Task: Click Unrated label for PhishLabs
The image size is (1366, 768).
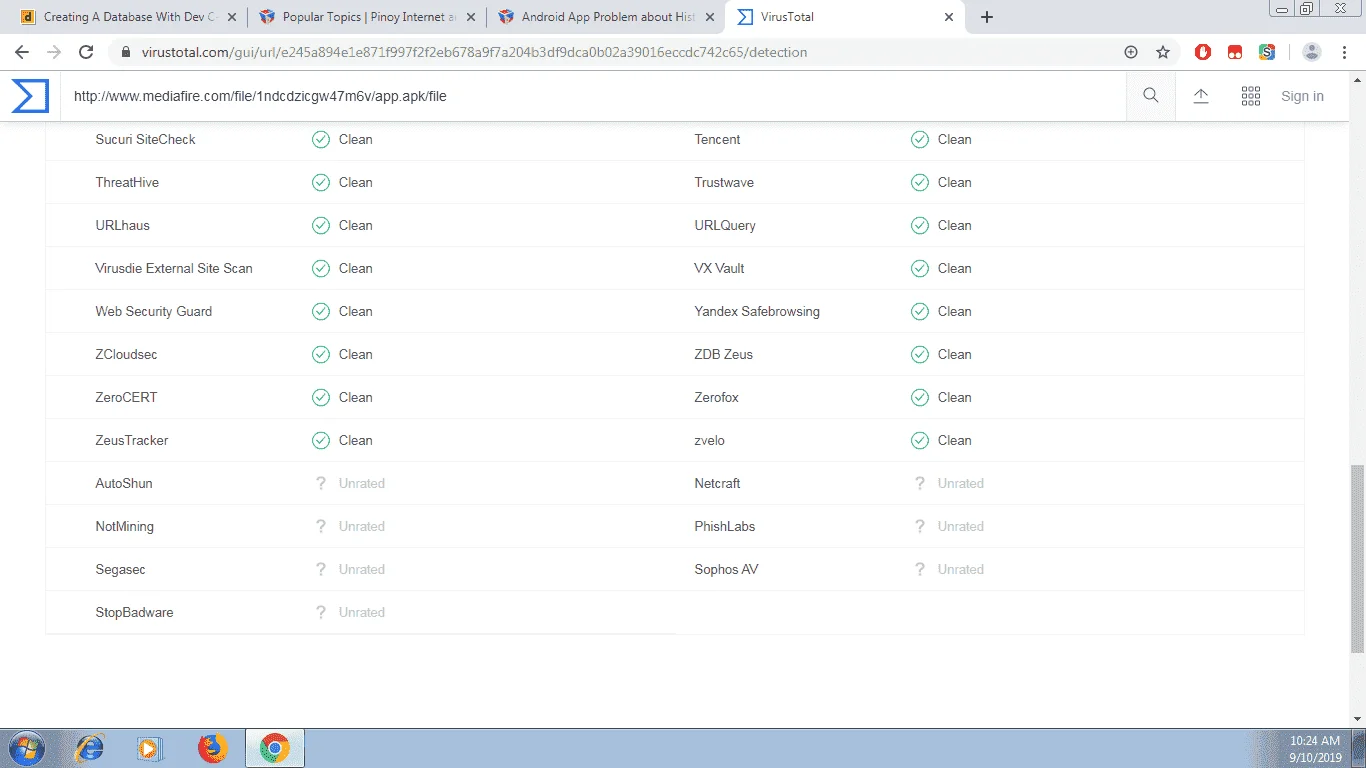Action: [x=961, y=526]
